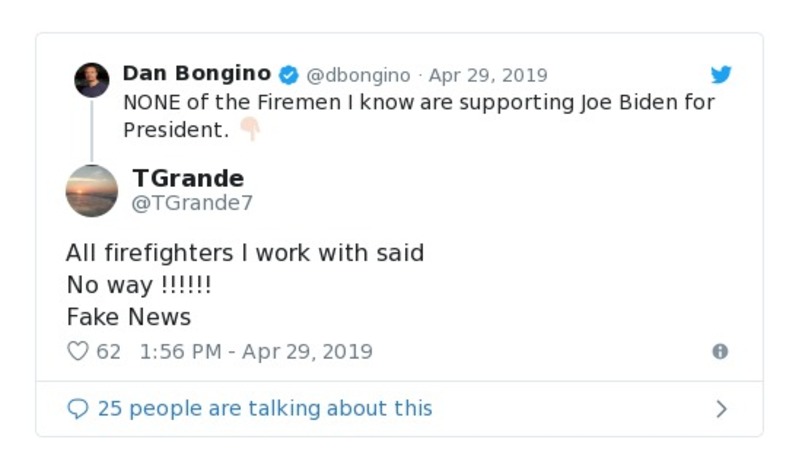The height and width of the screenshot is (468, 799).
Task: Click the blue speech bubble icon
Action: (x=78, y=408)
